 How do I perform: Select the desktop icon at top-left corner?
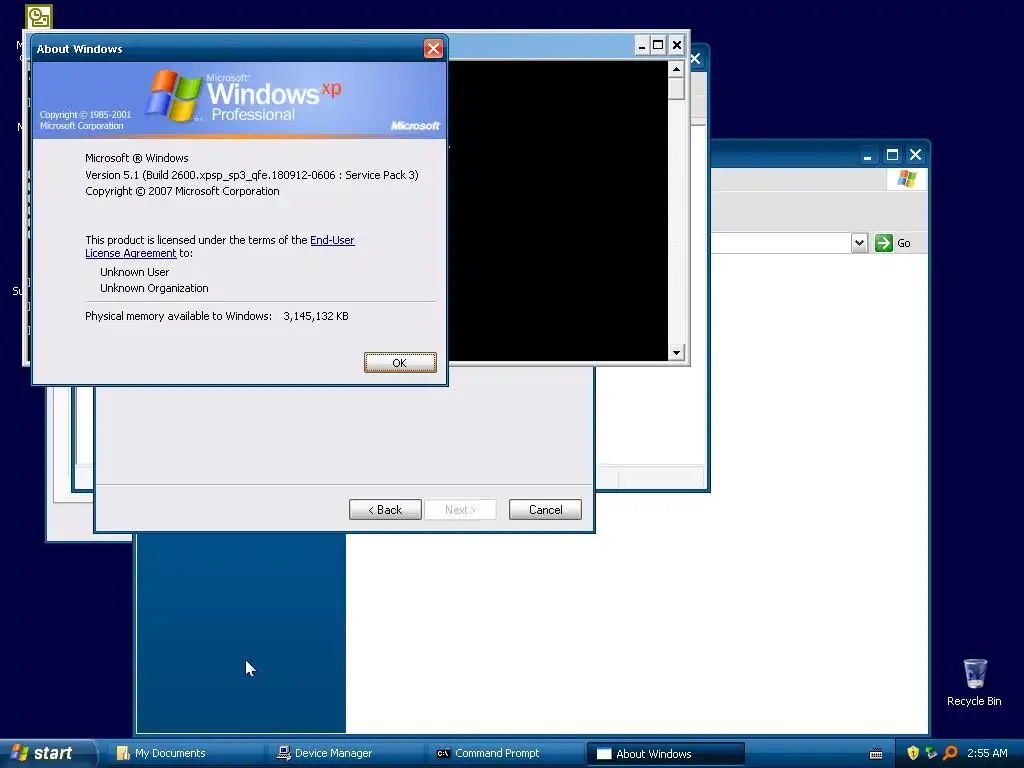pyautogui.click(x=39, y=17)
